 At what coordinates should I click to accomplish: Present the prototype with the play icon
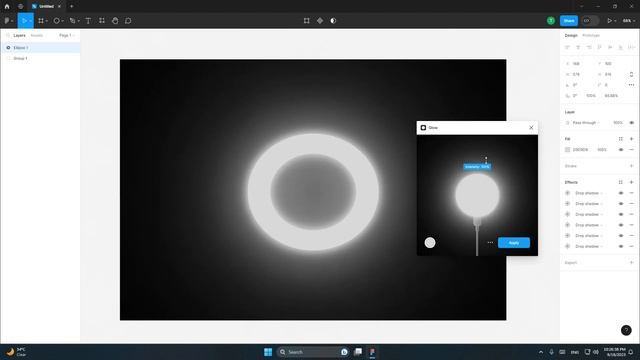tap(609, 21)
